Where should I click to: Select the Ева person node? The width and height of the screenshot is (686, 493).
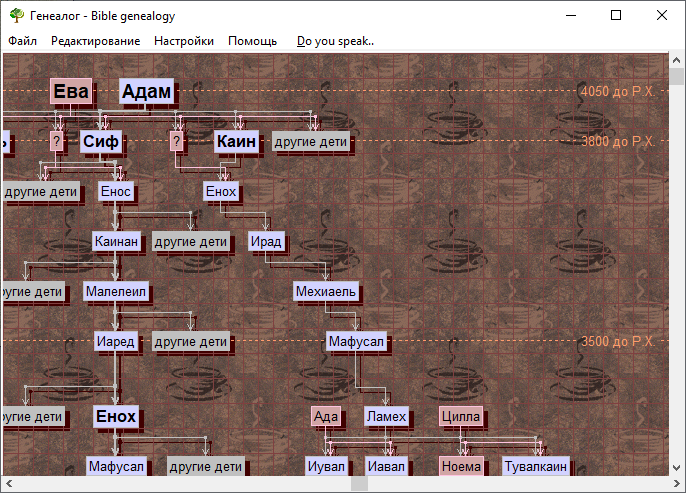pyautogui.click(x=71, y=92)
